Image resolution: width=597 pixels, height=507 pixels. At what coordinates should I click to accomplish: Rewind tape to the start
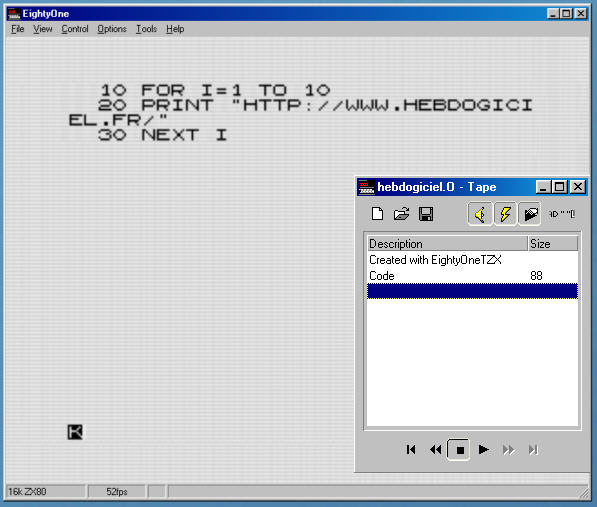pyautogui.click(x=410, y=450)
